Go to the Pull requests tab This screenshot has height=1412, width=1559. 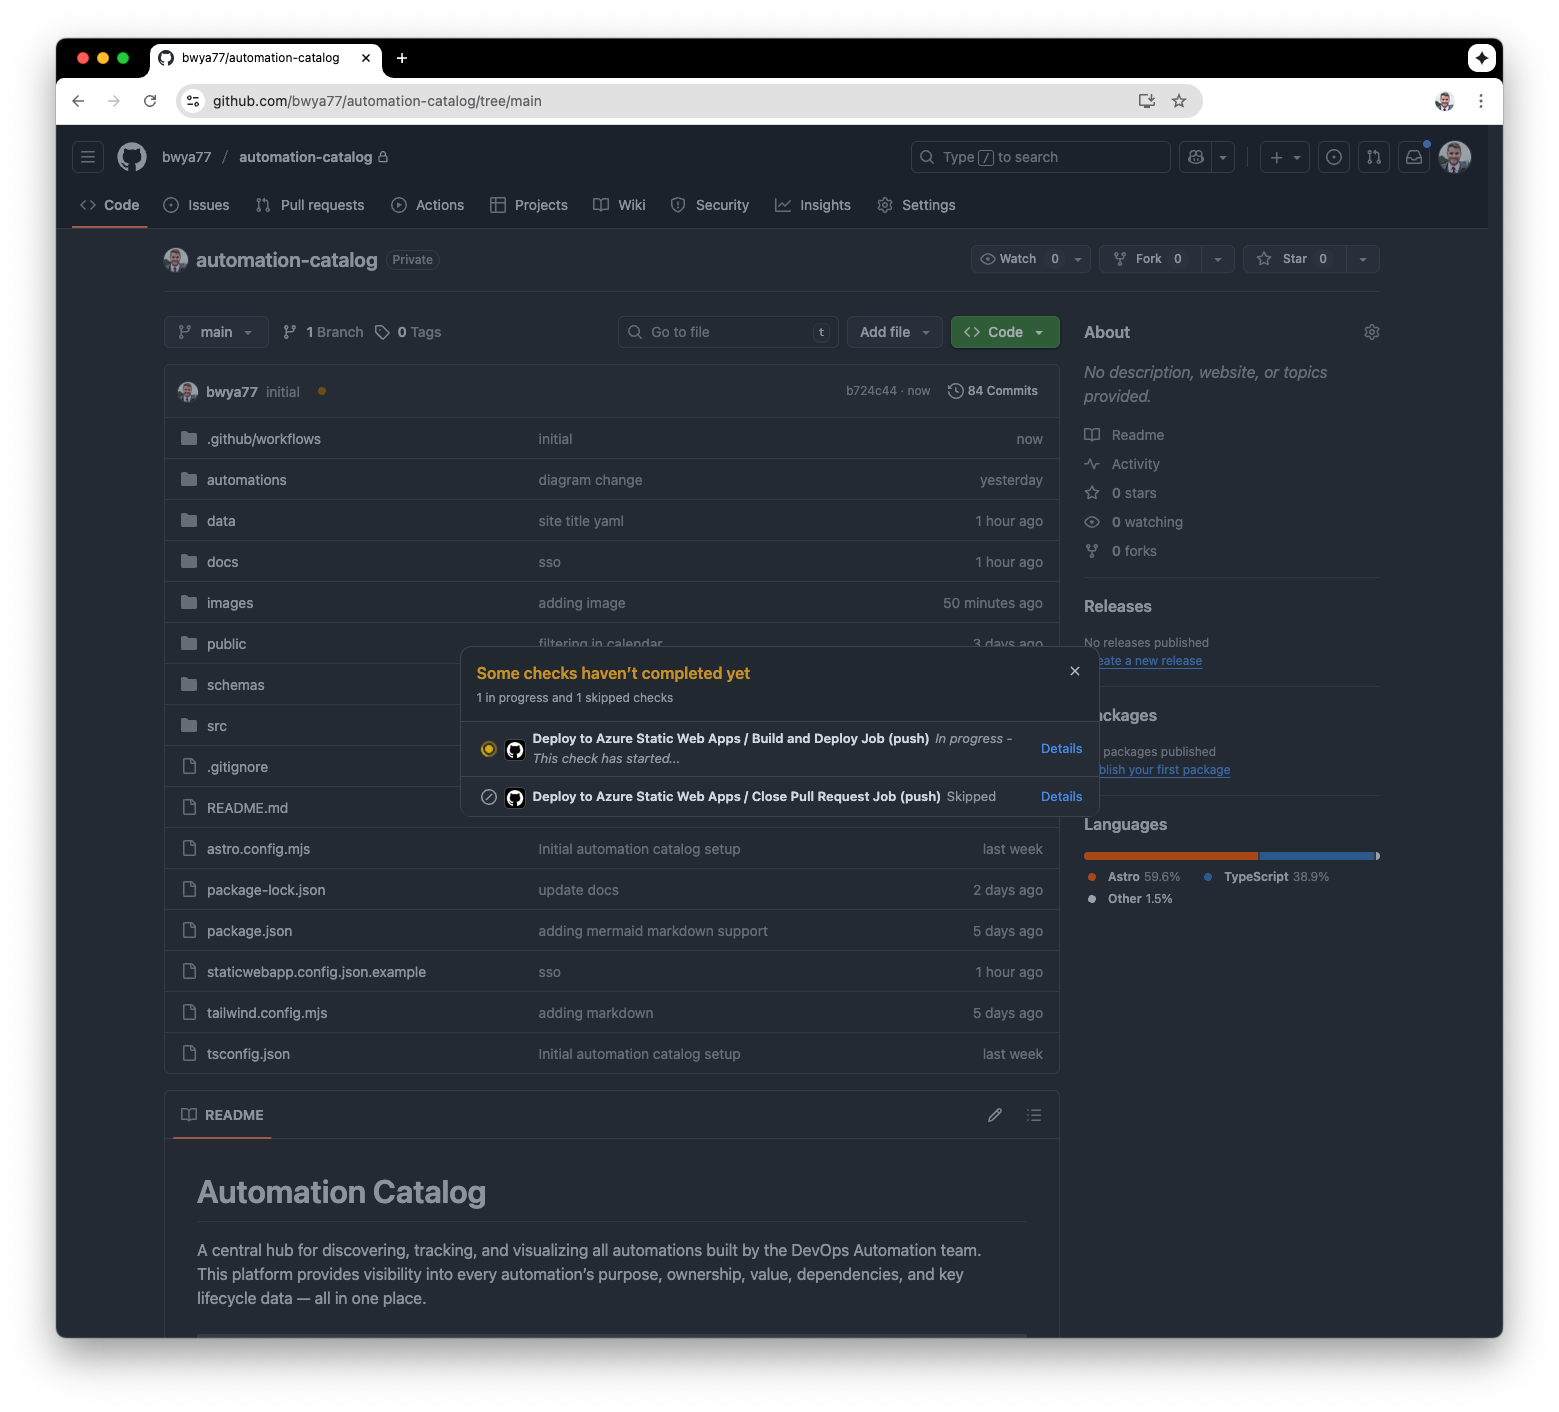click(x=310, y=205)
